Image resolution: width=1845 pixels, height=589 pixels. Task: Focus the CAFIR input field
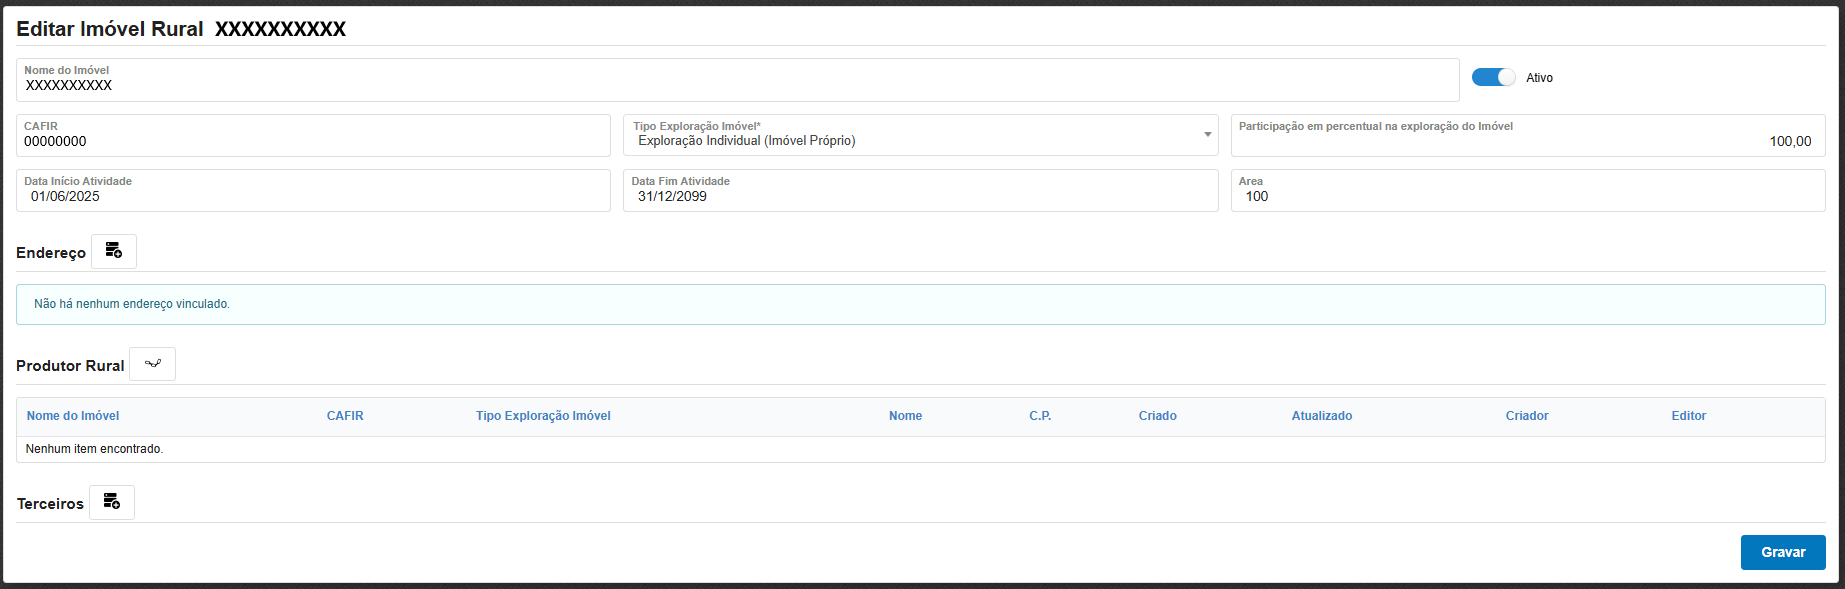pos(312,142)
